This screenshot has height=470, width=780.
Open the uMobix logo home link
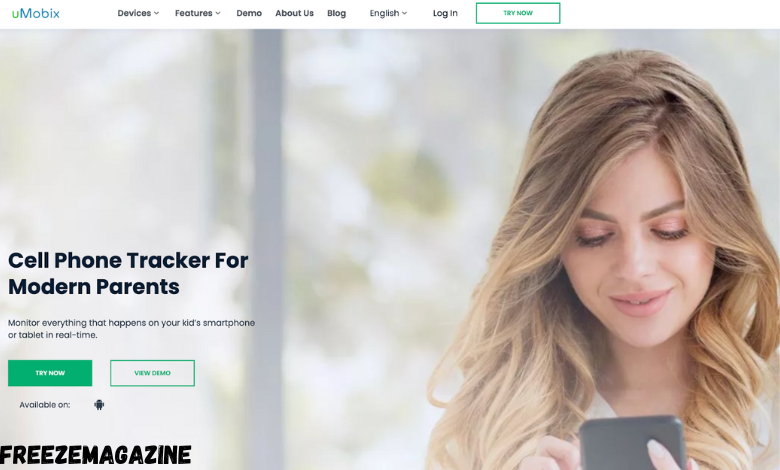pyautogui.click(x=36, y=13)
